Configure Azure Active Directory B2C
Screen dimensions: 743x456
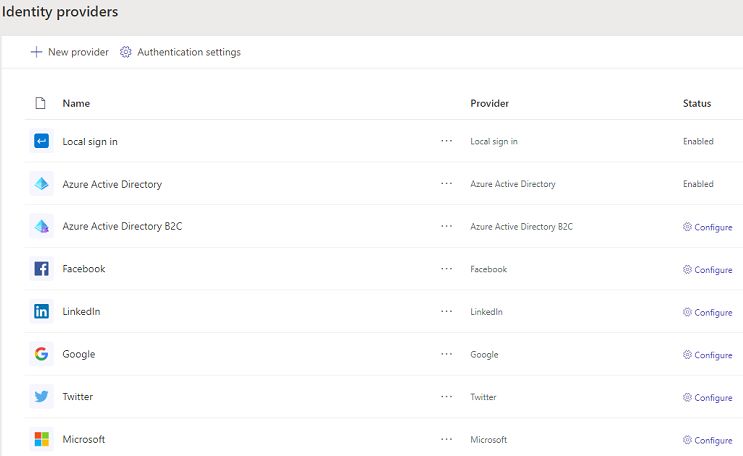coord(707,228)
